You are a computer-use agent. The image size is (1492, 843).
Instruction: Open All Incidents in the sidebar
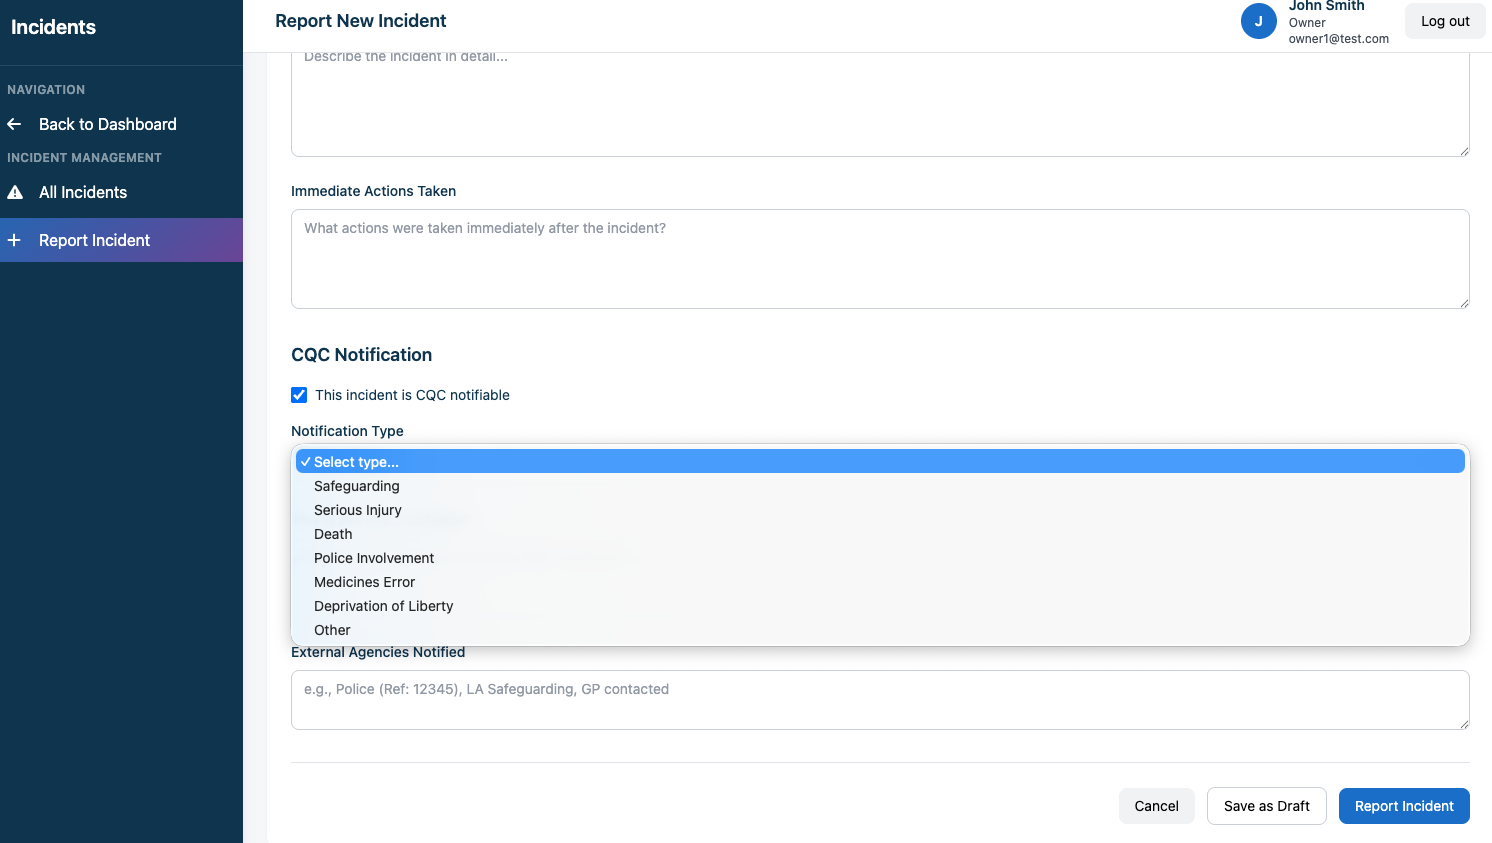[83, 192]
